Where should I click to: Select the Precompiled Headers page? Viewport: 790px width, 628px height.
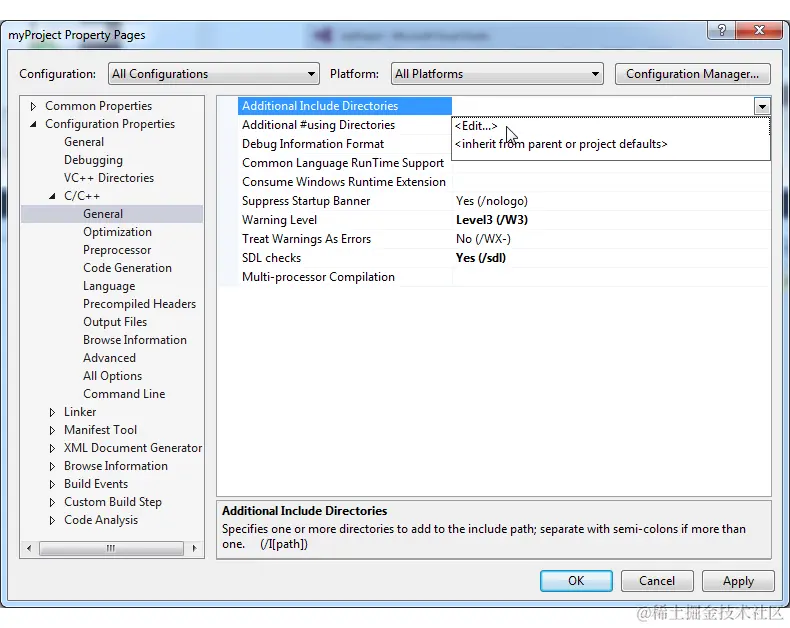point(140,304)
